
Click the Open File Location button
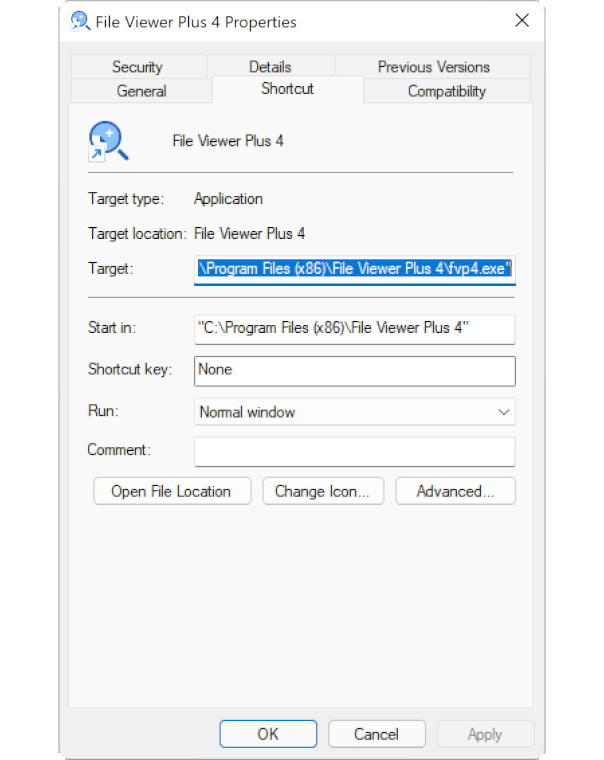tap(172, 491)
